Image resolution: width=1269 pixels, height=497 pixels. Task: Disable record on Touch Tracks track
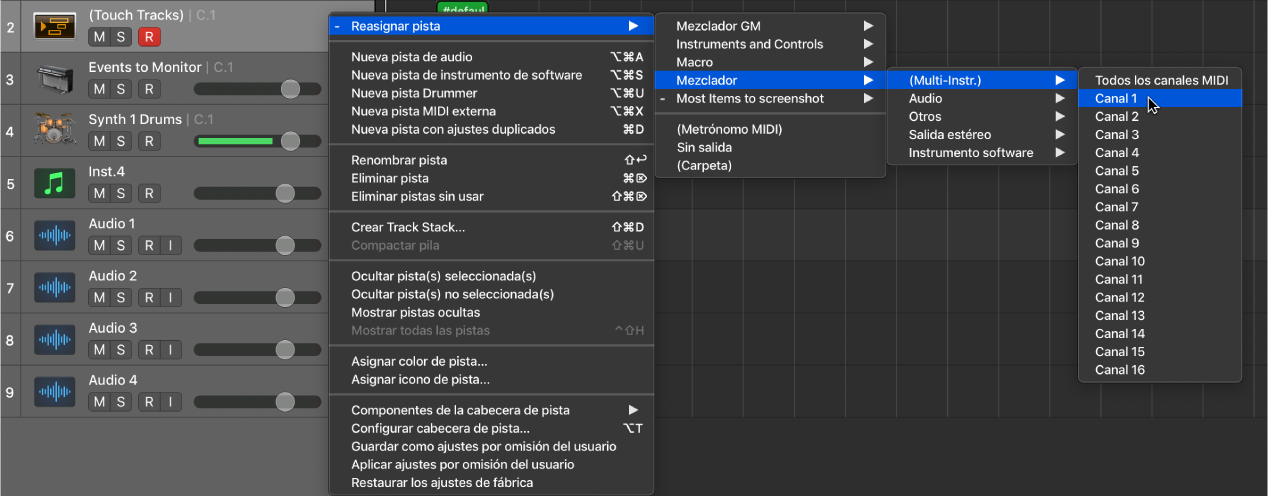coord(148,37)
